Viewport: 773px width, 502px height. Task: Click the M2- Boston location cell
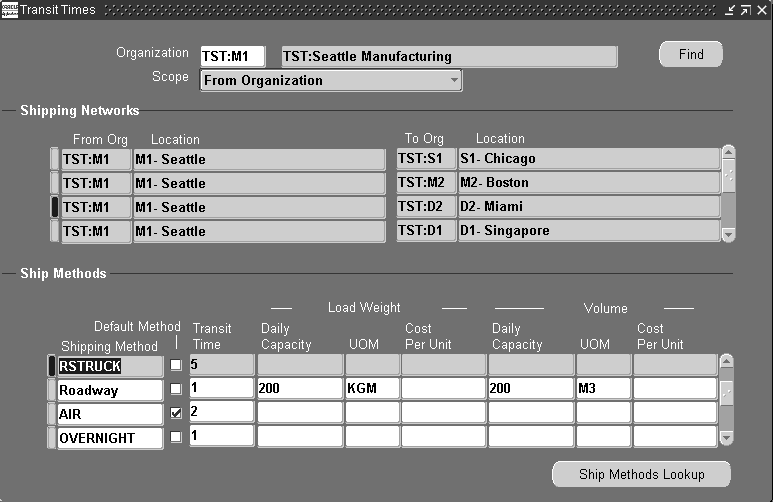click(x=589, y=182)
